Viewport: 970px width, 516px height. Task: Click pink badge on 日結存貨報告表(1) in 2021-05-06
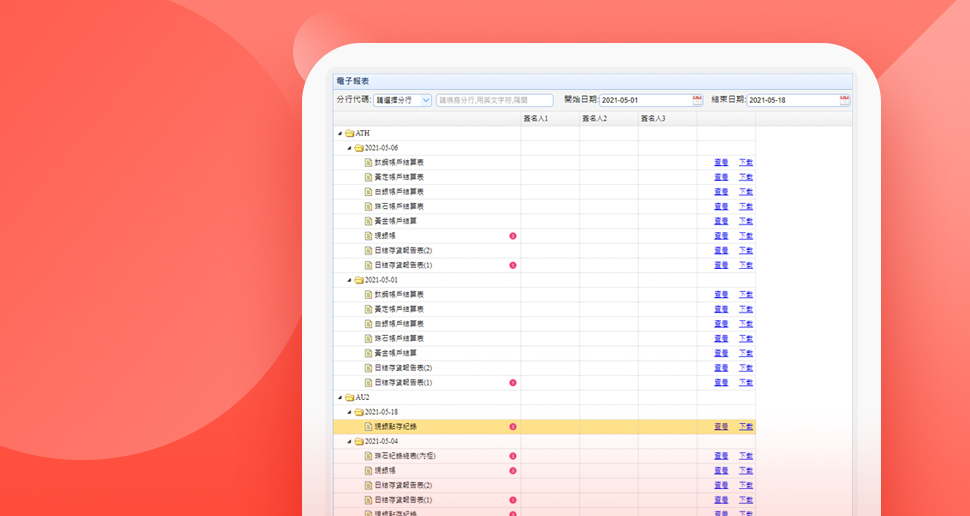coord(513,265)
